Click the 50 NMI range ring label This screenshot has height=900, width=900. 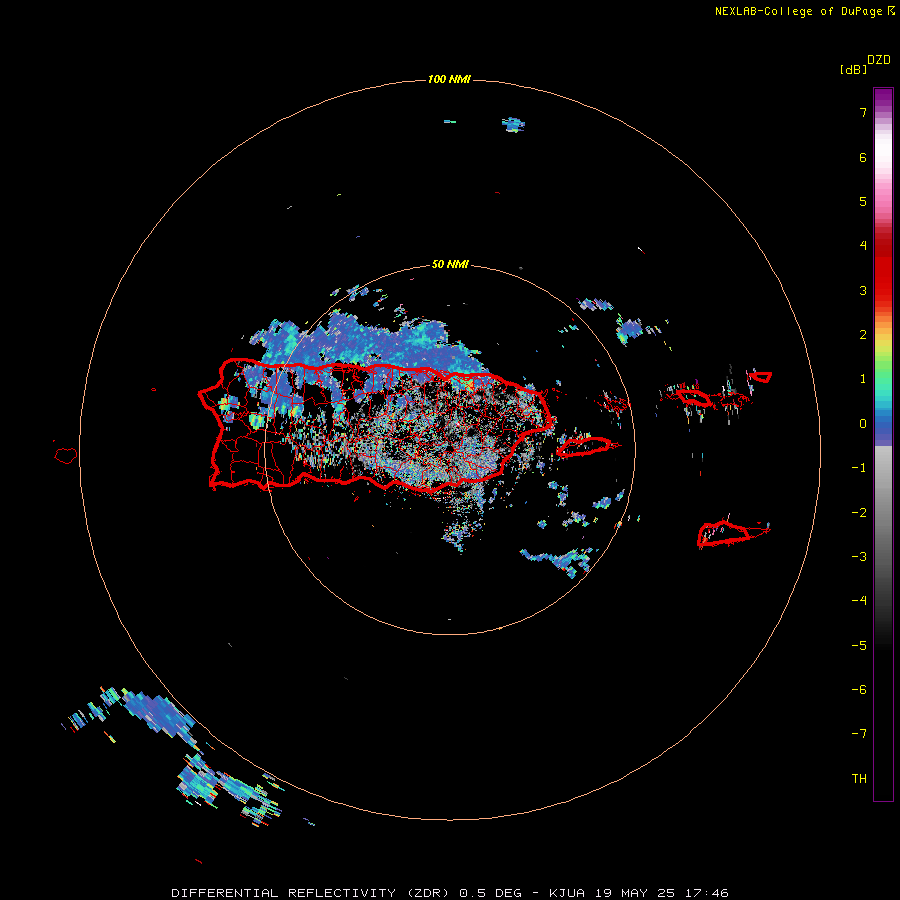coord(450,264)
